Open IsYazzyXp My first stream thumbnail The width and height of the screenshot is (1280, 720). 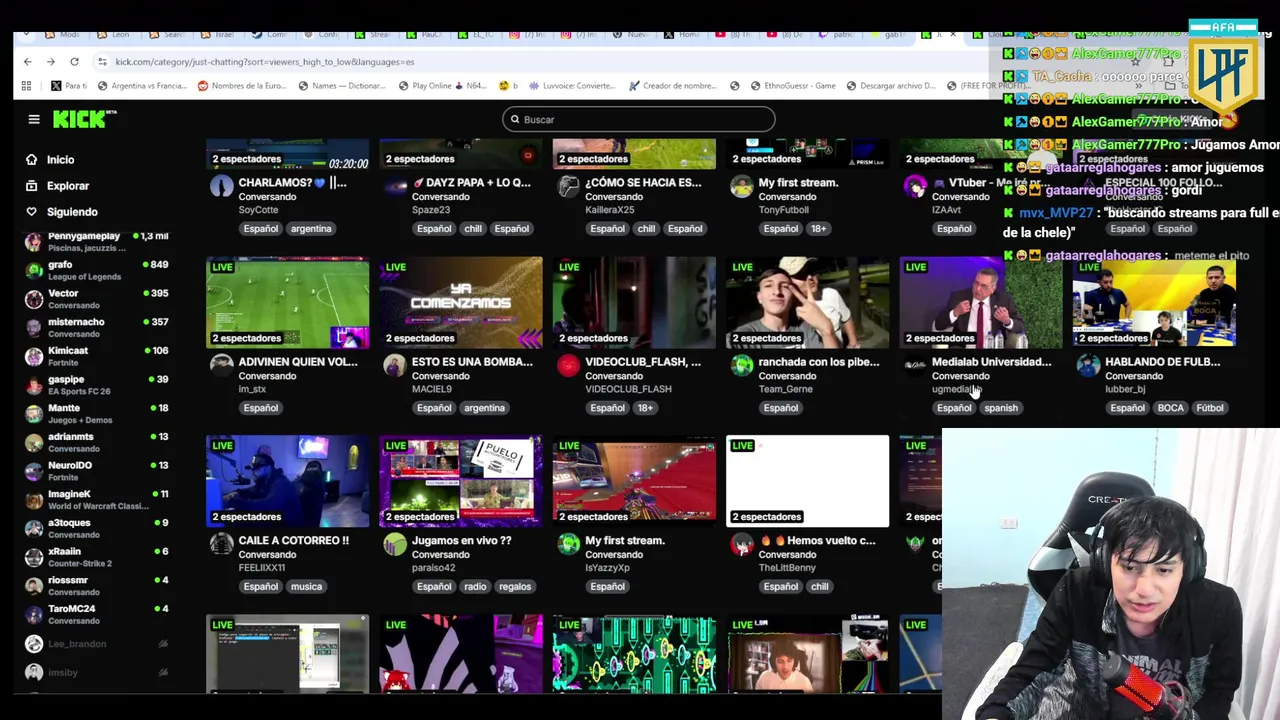click(x=634, y=481)
